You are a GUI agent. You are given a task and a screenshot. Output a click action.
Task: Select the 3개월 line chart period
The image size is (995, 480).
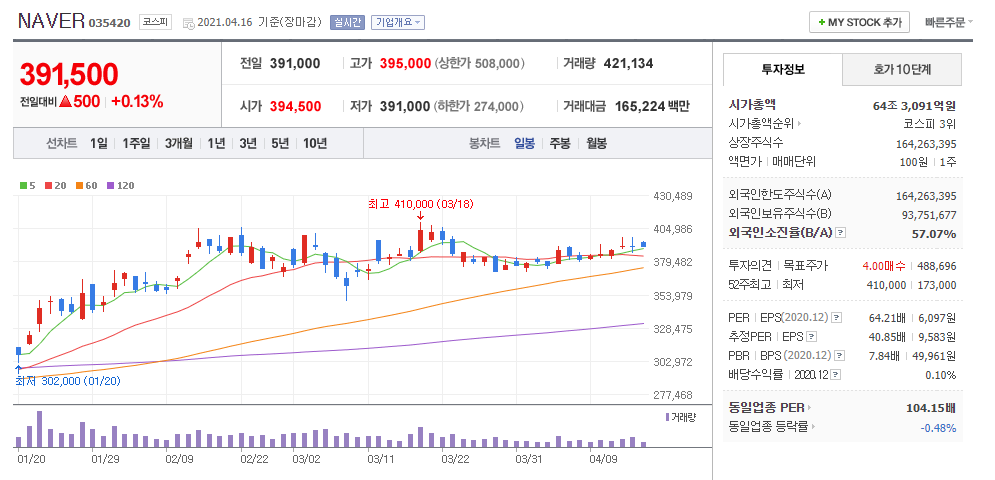(x=178, y=143)
